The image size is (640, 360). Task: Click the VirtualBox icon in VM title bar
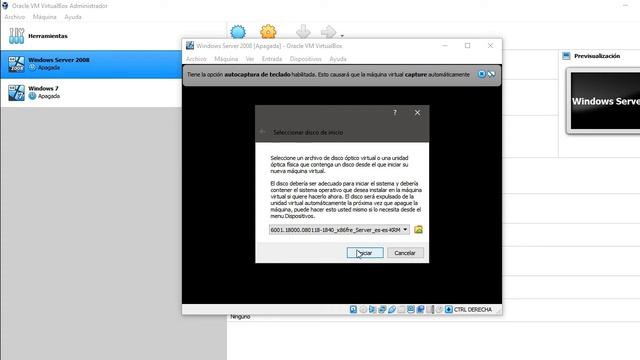point(190,45)
